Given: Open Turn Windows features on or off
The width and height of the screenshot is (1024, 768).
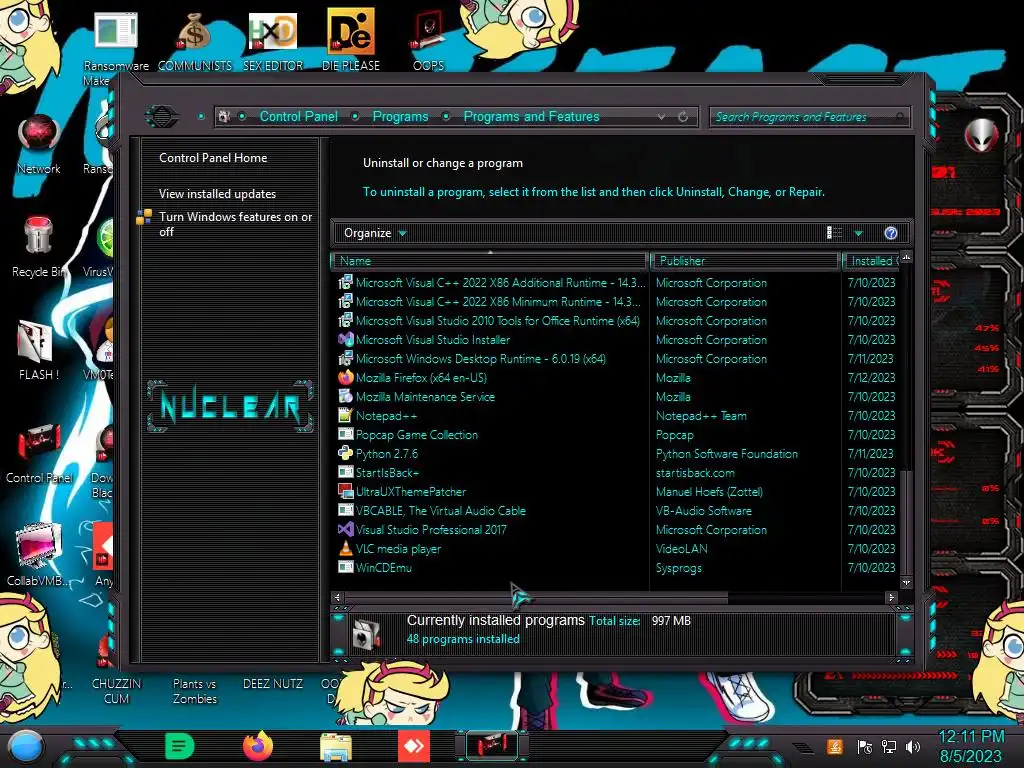Looking at the screenshot, I should click(x=235, y=224).
